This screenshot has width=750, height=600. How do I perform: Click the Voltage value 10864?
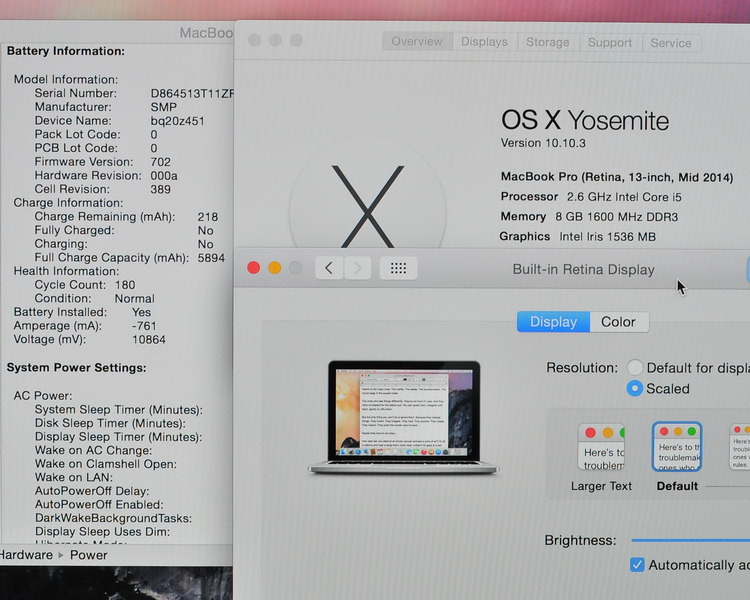149,340
